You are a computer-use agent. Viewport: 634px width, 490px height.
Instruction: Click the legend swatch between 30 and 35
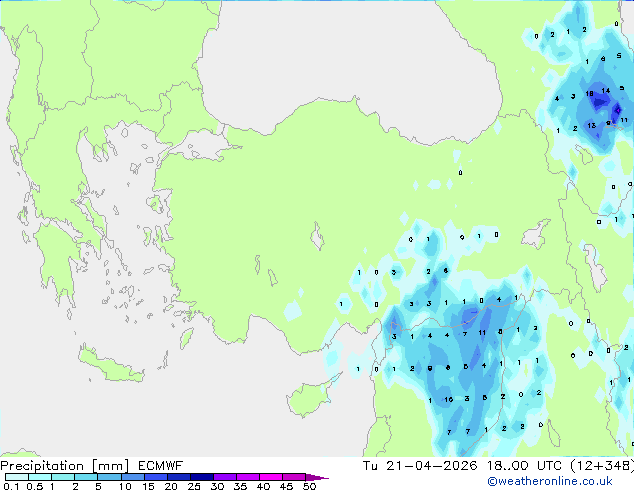(x=224, y=477)
